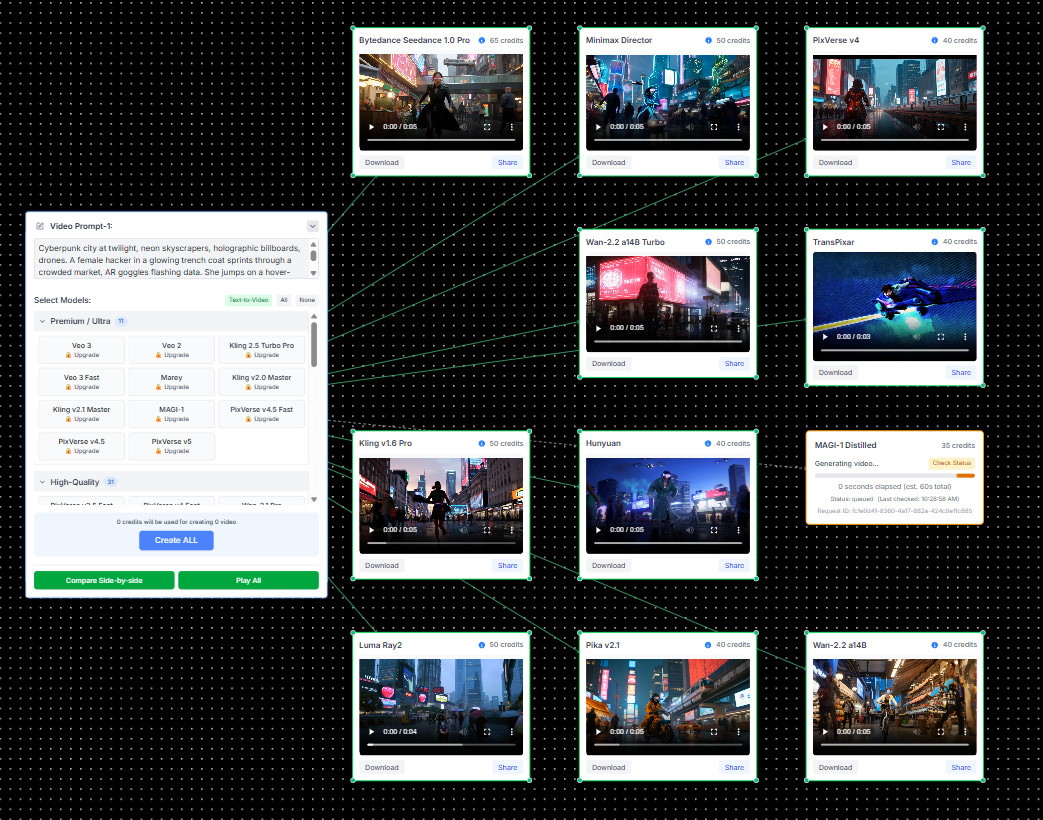
Task: Mute the Minimax Director video
Action: click(x=690, y=127)
